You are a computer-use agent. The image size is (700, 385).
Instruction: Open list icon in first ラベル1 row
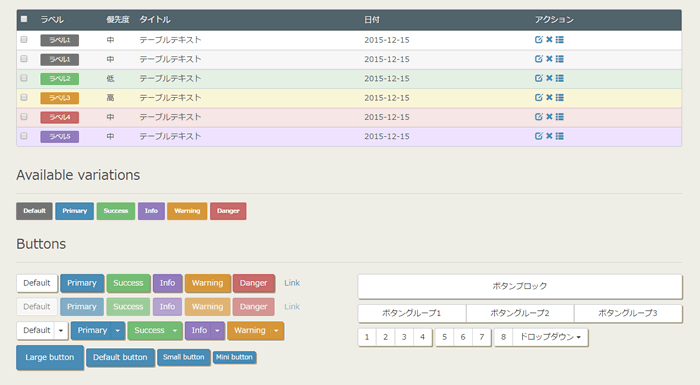coord(559,40)
